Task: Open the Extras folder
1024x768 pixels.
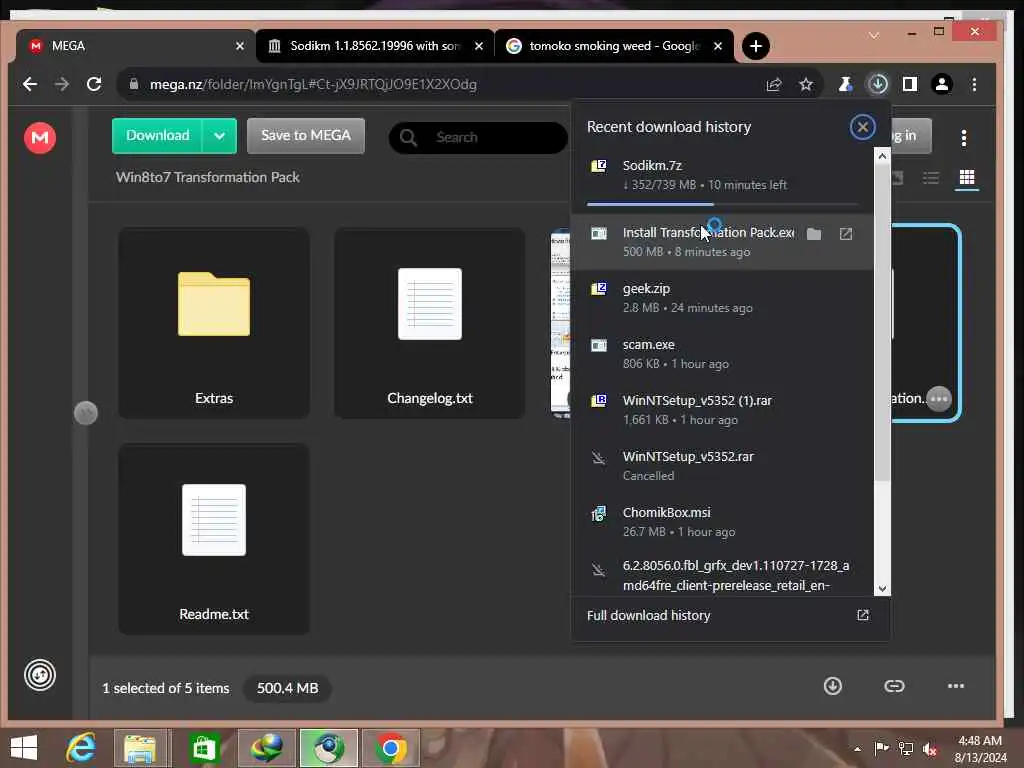Action: click(x=214, y=323)
